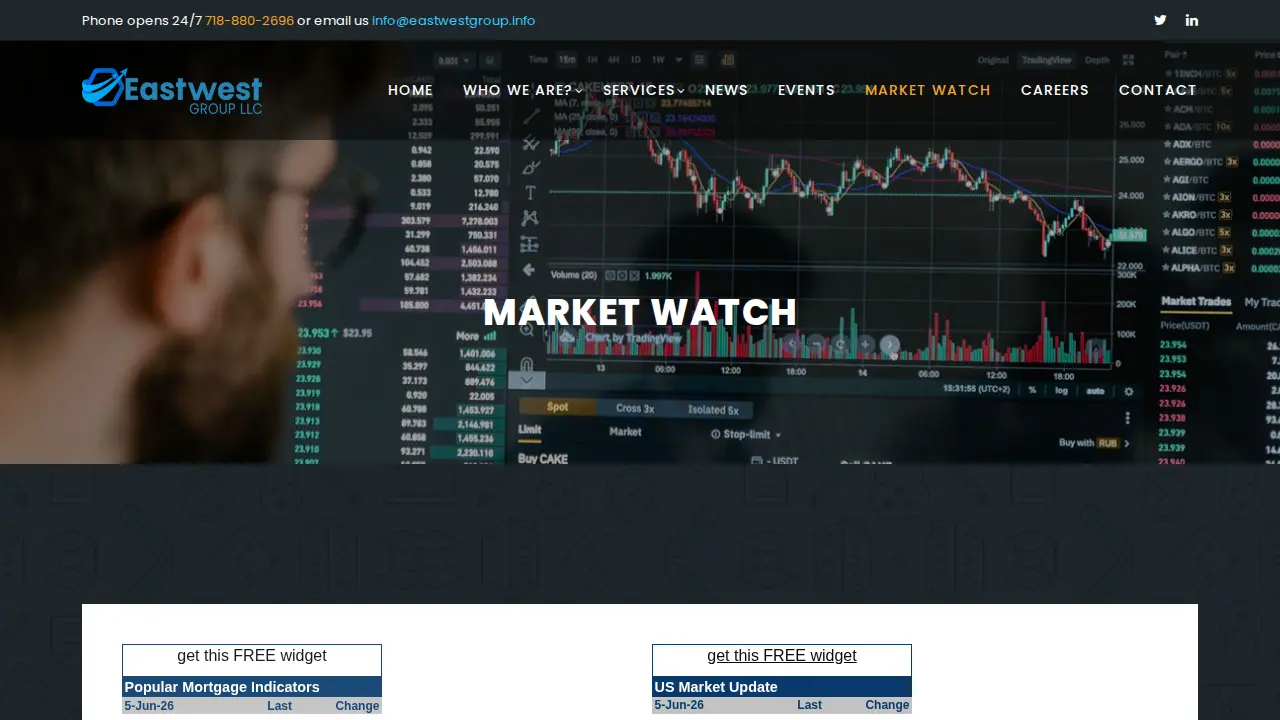Open the Events menu item
Image resolution: width=1280 pixels, height=720 pixels.
806,90
